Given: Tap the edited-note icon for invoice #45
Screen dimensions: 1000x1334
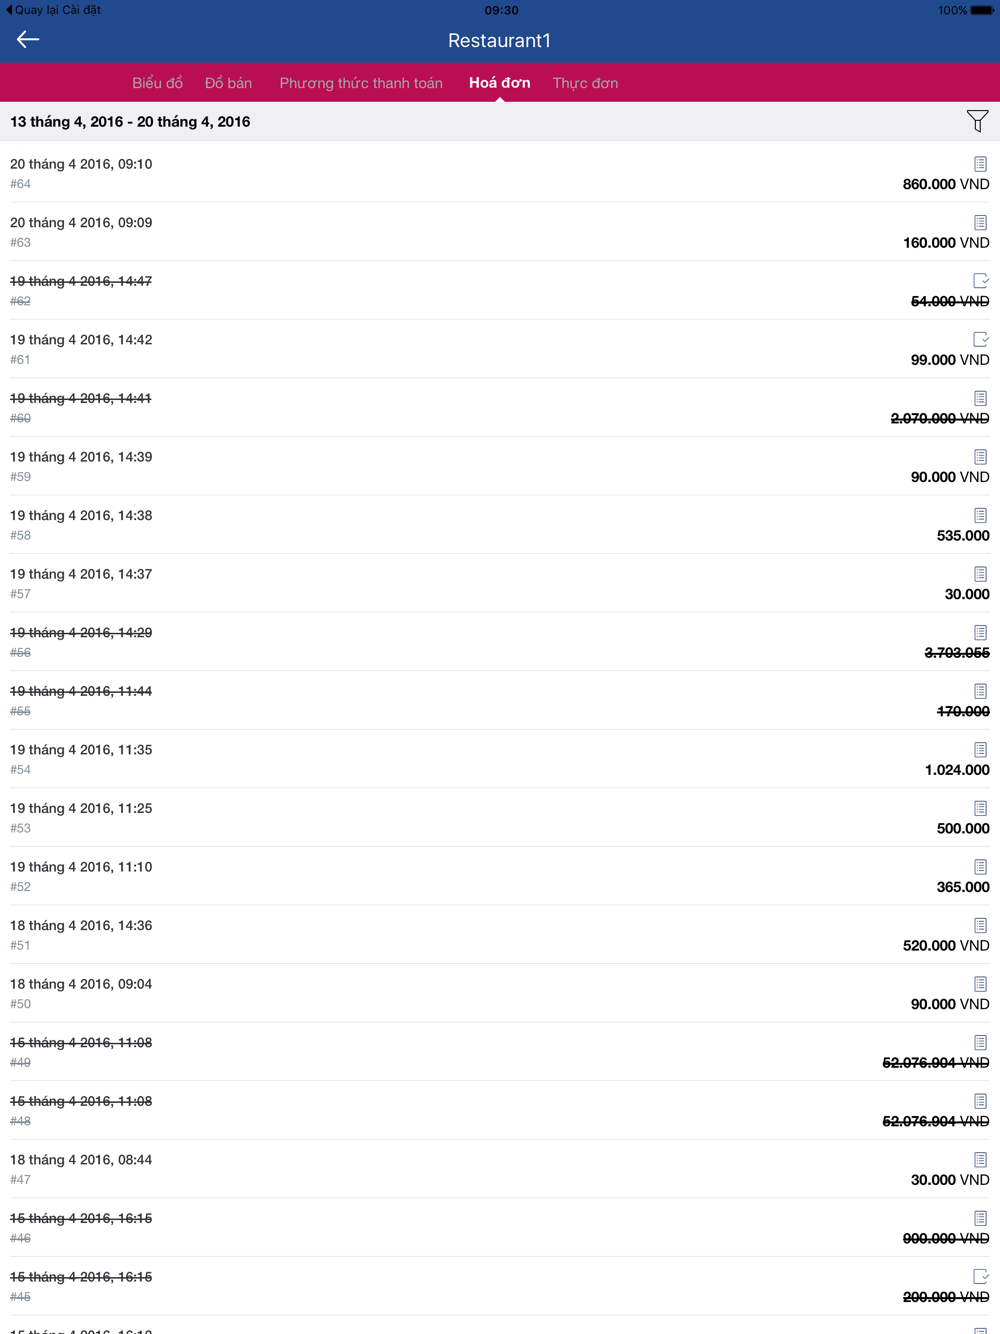Looking at the screenshot, I should click(x=980, y=1277).
